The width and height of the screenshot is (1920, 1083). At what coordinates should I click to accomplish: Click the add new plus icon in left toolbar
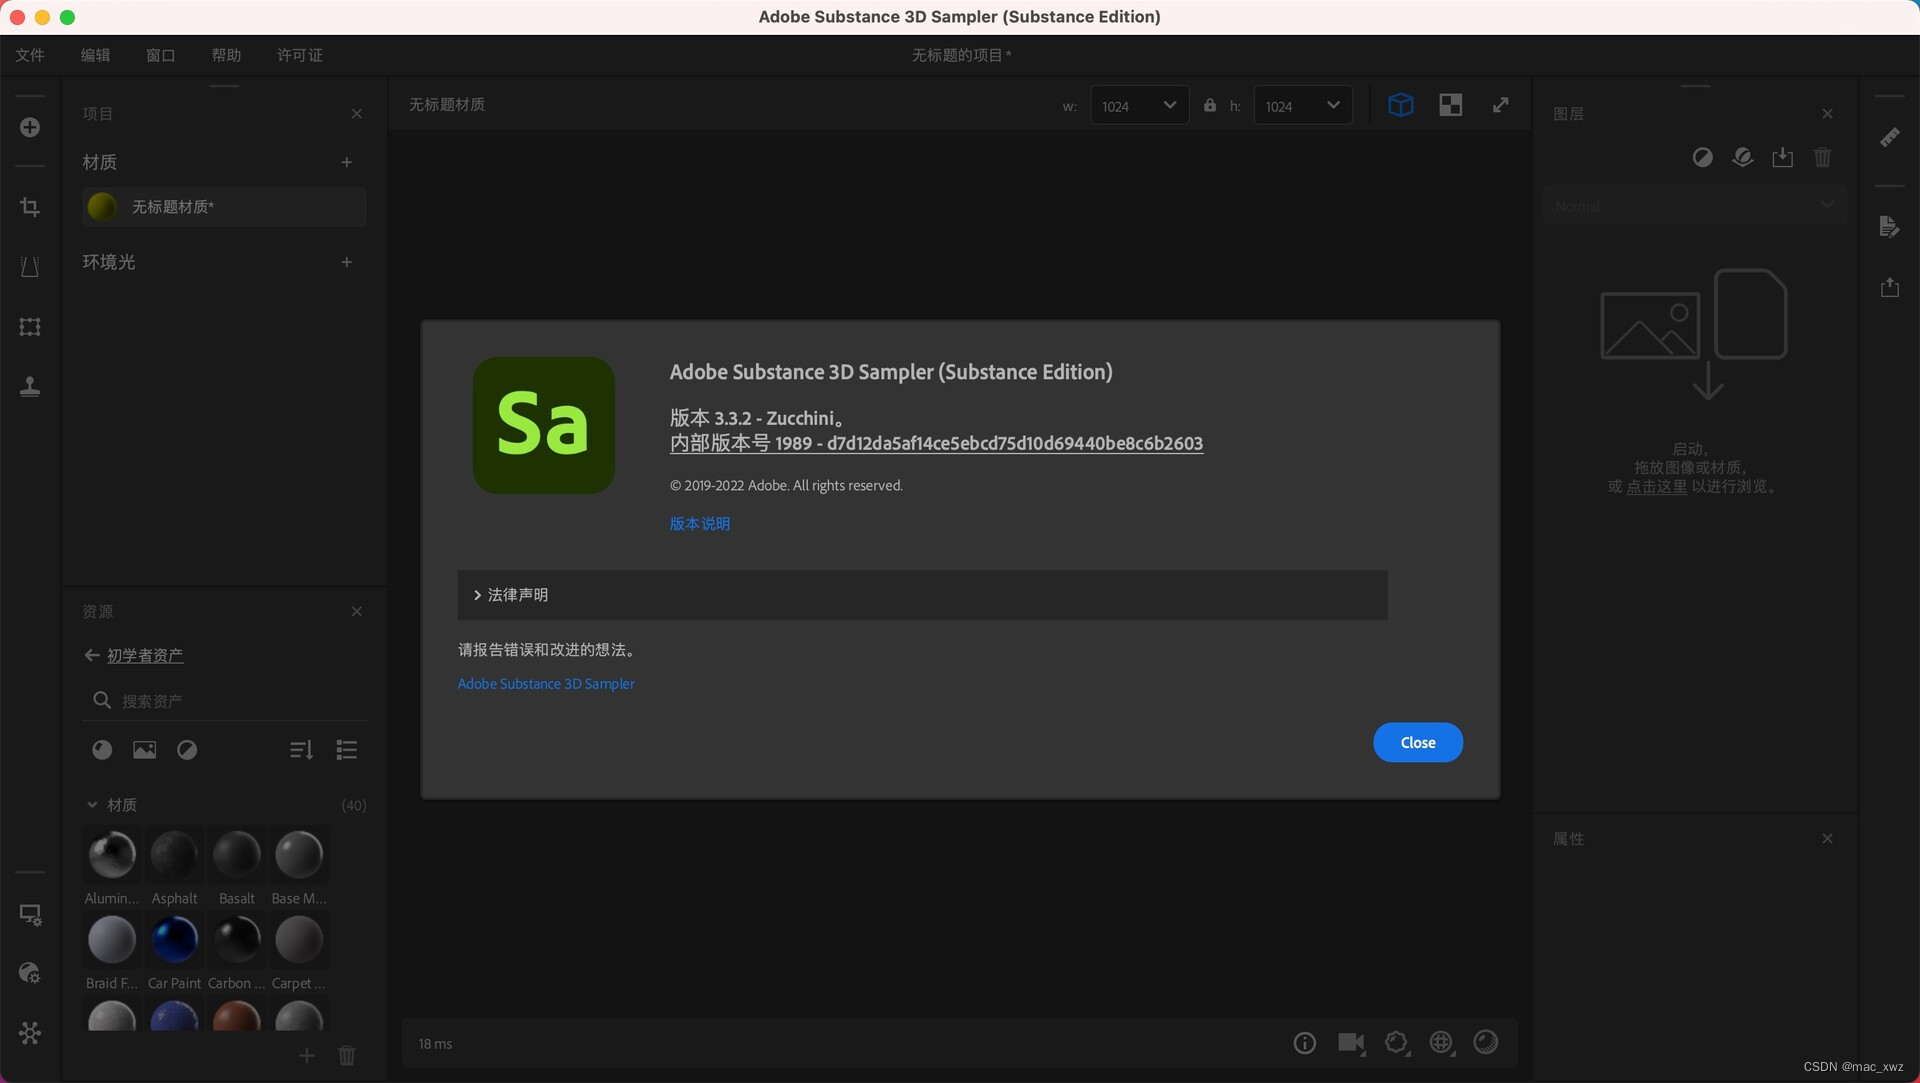click(x=30, y=127)
